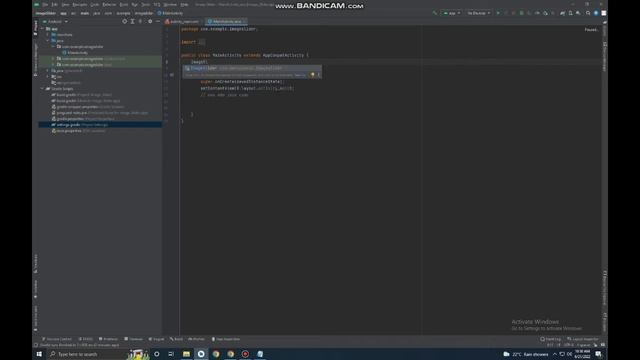640x360 pixels.
Task: Toggle the Build Variants side tab
Action: [36, 319]
